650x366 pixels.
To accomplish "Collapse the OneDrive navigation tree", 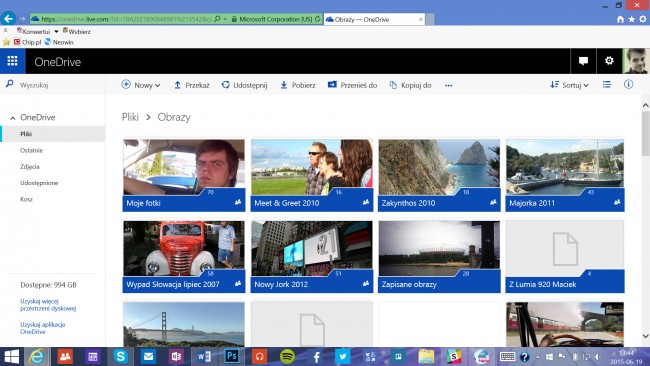I will [13, 118].
